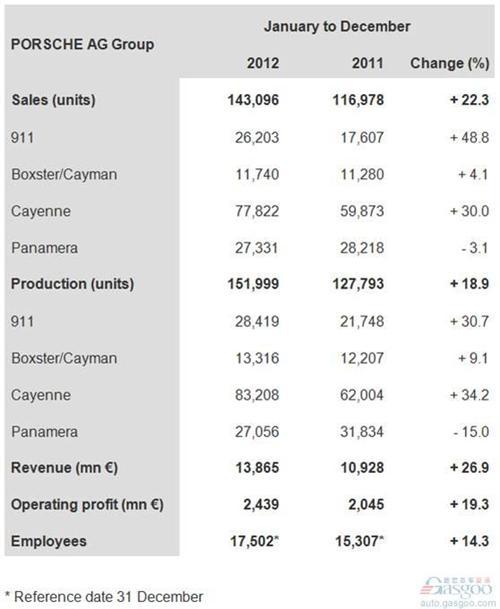This screenshot has width=500, height=609.
Task: Click the Employees row label
Action: click(49, 541)
